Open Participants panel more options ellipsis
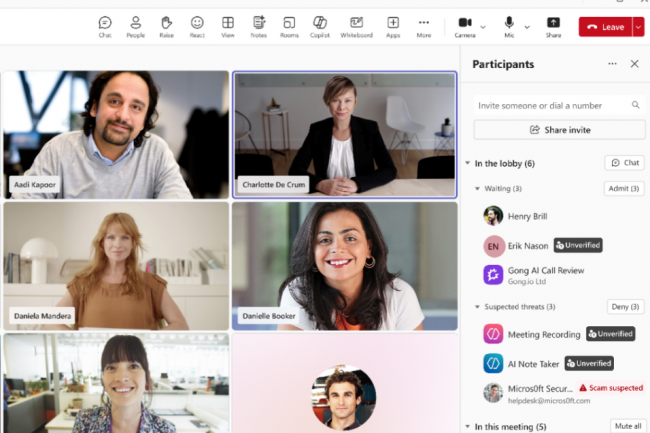This screenshot has width=650, height=433. point(612,64)
